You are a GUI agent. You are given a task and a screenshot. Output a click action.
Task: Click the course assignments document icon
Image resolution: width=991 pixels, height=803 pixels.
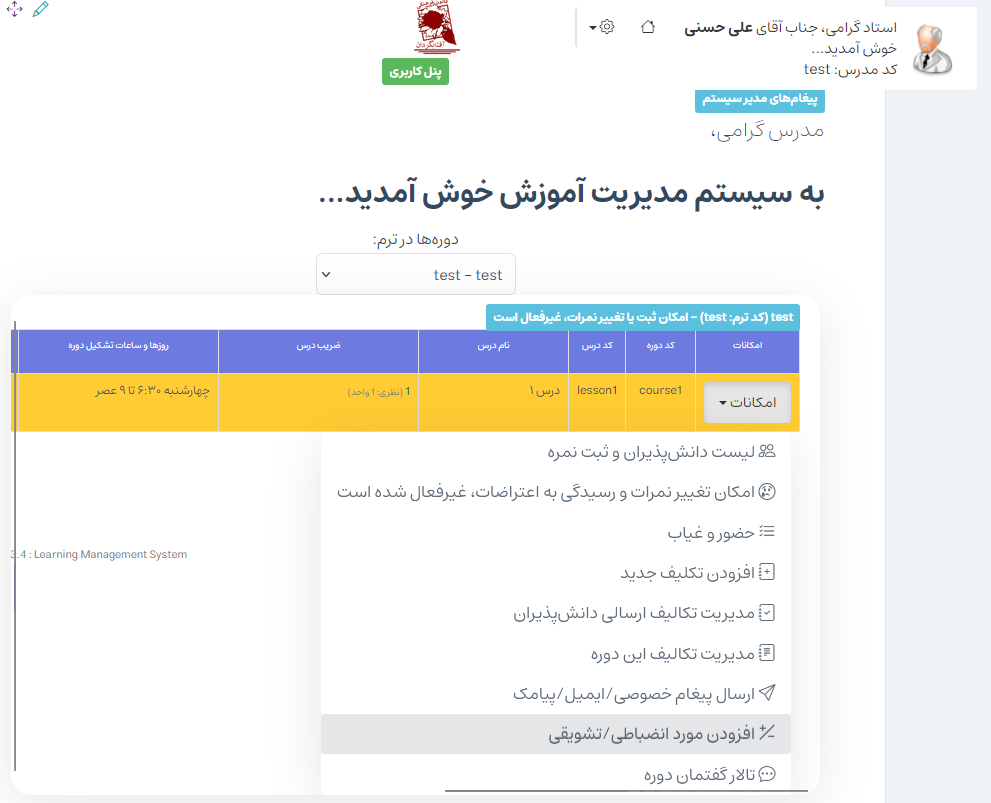pos(767,653)
